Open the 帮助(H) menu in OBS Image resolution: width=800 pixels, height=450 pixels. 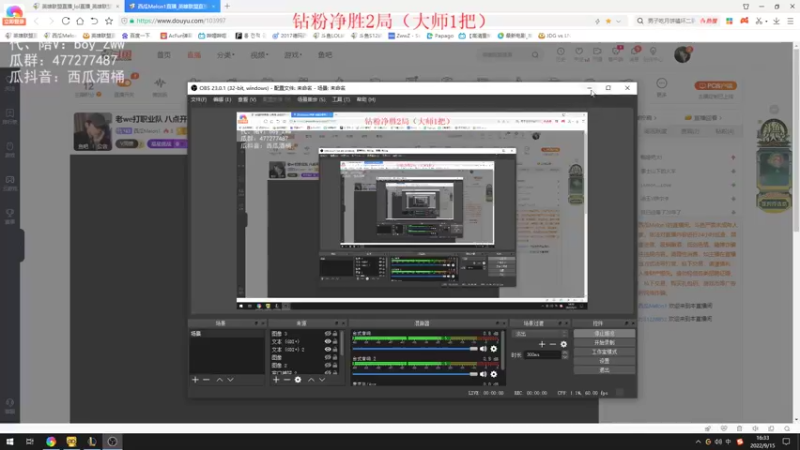click(366, 99)
